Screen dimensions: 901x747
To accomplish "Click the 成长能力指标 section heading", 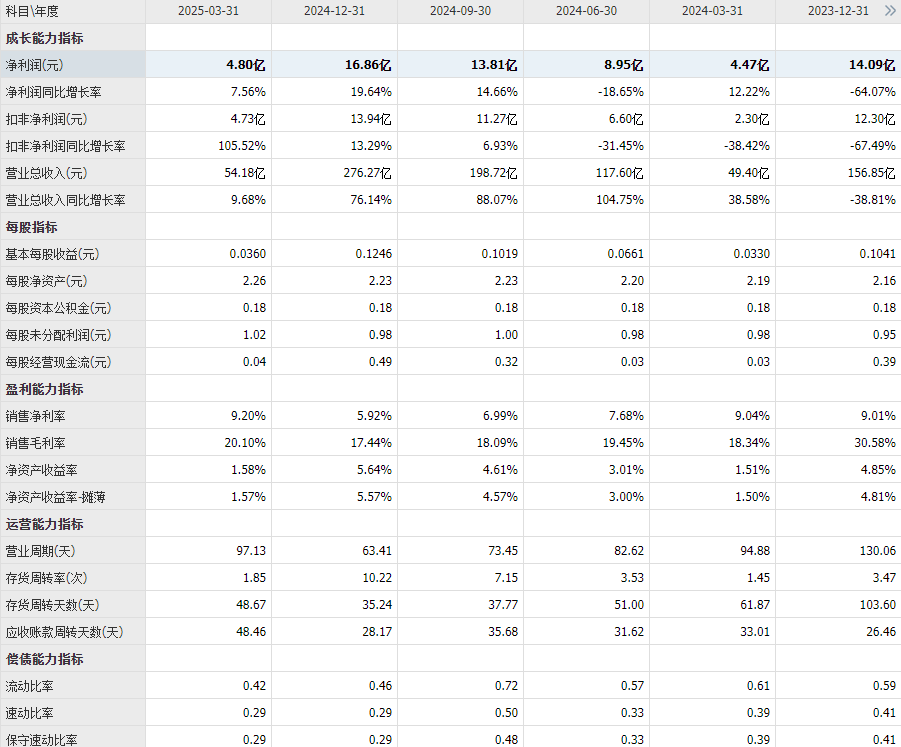I will (x=44, y=38).
